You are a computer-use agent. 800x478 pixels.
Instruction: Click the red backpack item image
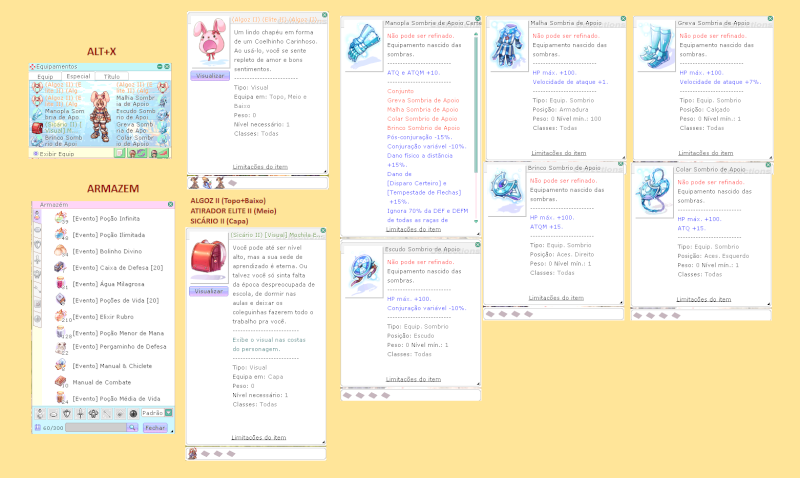(x=208, y=258)
